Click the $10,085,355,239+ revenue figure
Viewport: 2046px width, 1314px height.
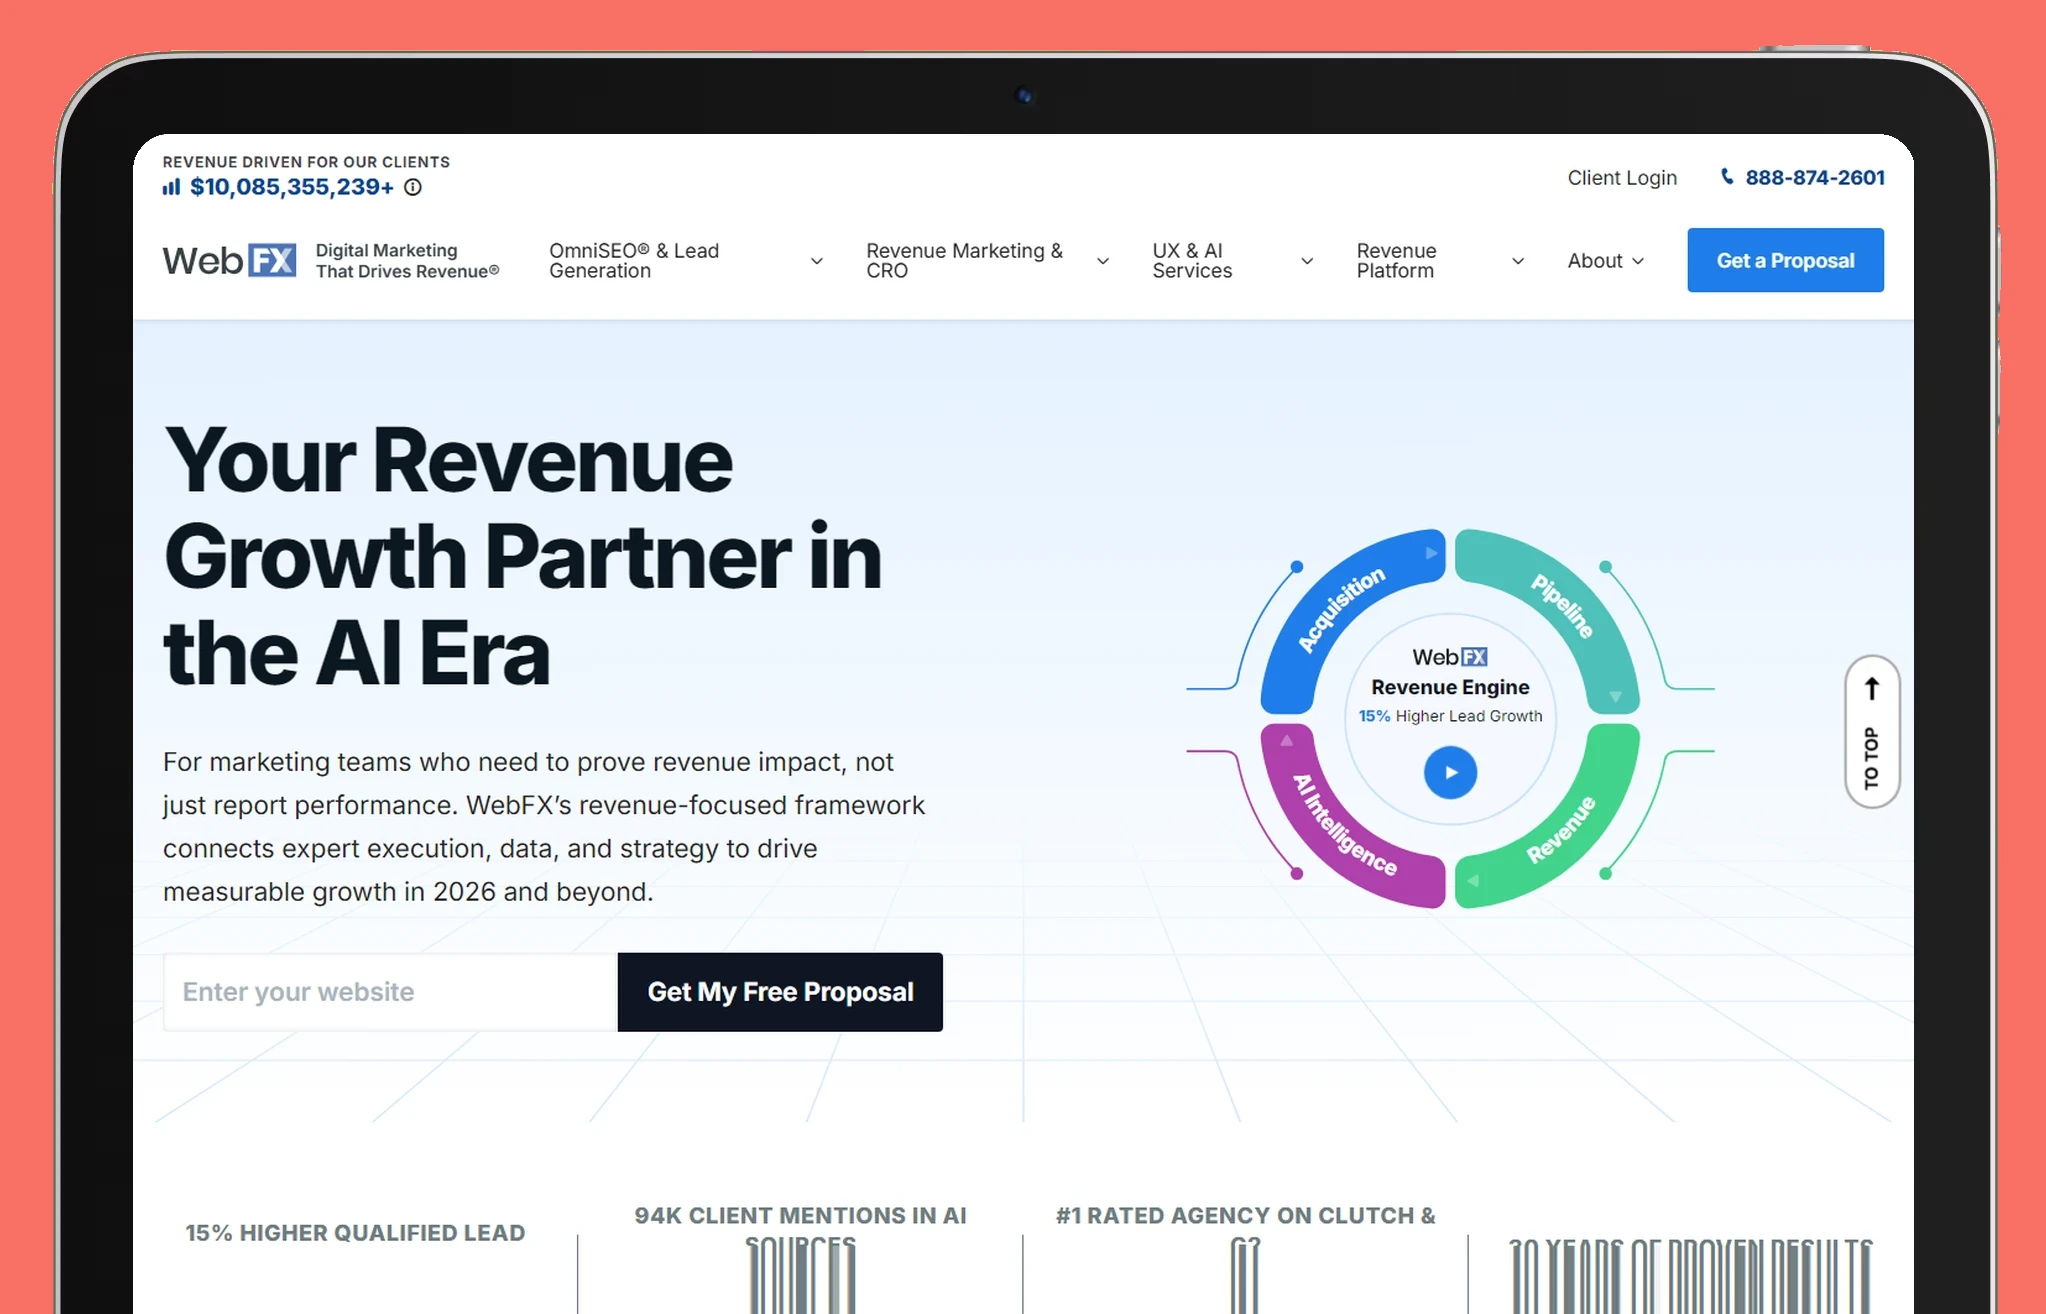point(292,187)
